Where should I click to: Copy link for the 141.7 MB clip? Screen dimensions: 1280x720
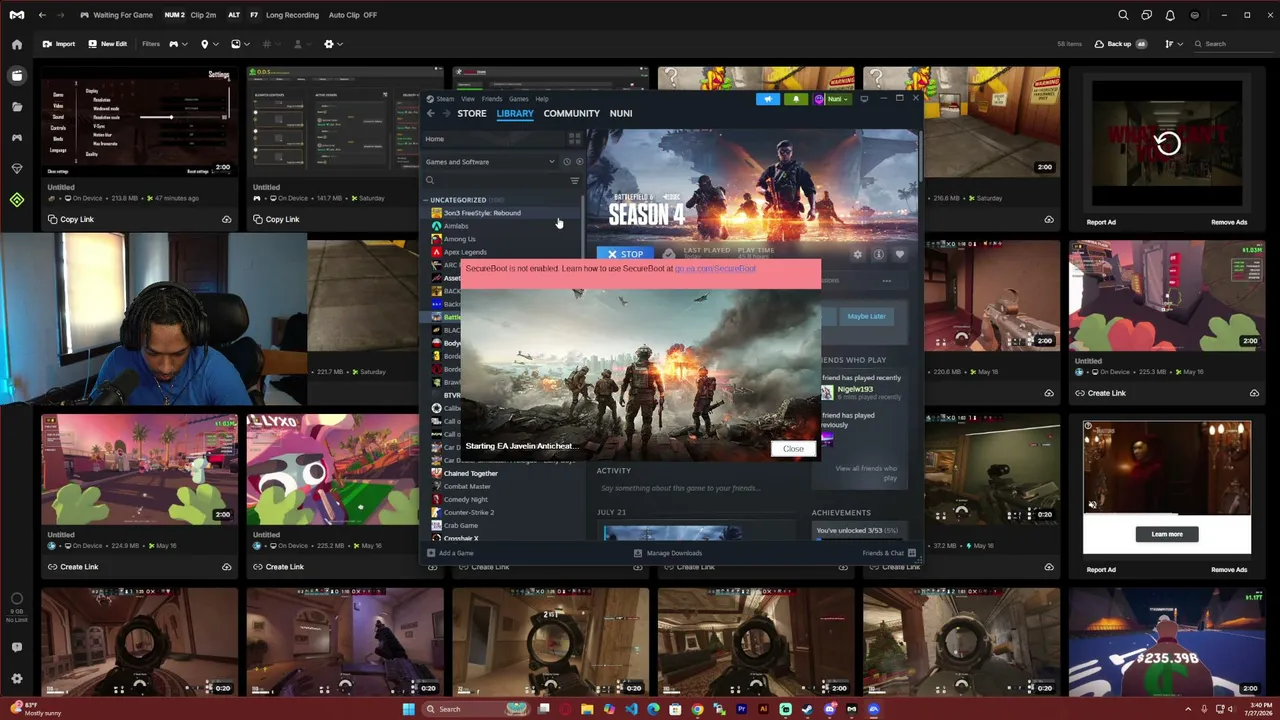point(275,220)
